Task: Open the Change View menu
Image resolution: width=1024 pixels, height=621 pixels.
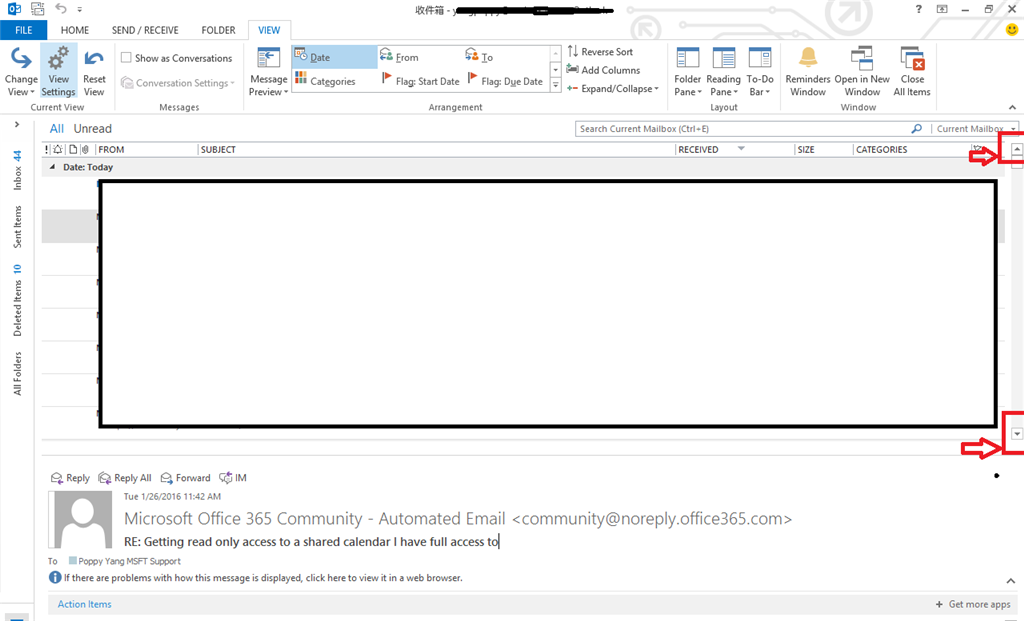Action: click(21, 72)
